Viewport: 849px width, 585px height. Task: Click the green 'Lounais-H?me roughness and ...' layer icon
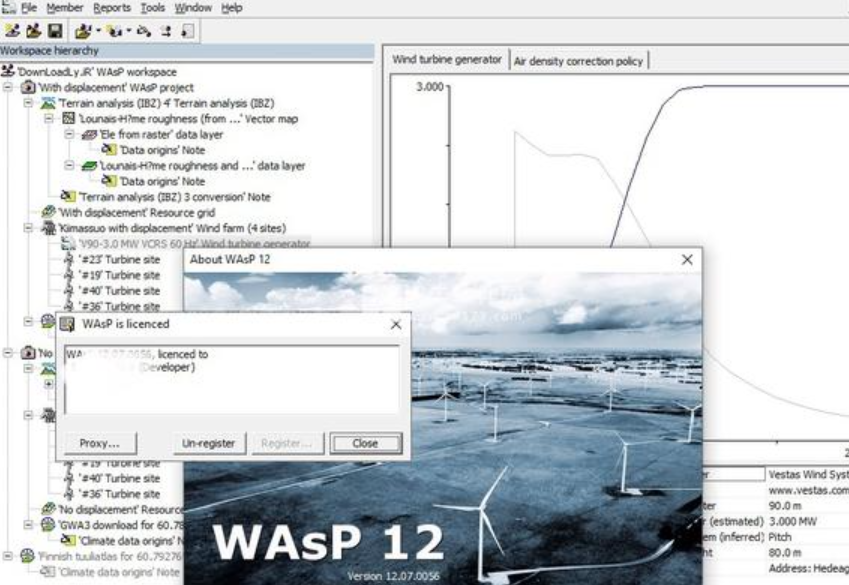tap(89, 166)
